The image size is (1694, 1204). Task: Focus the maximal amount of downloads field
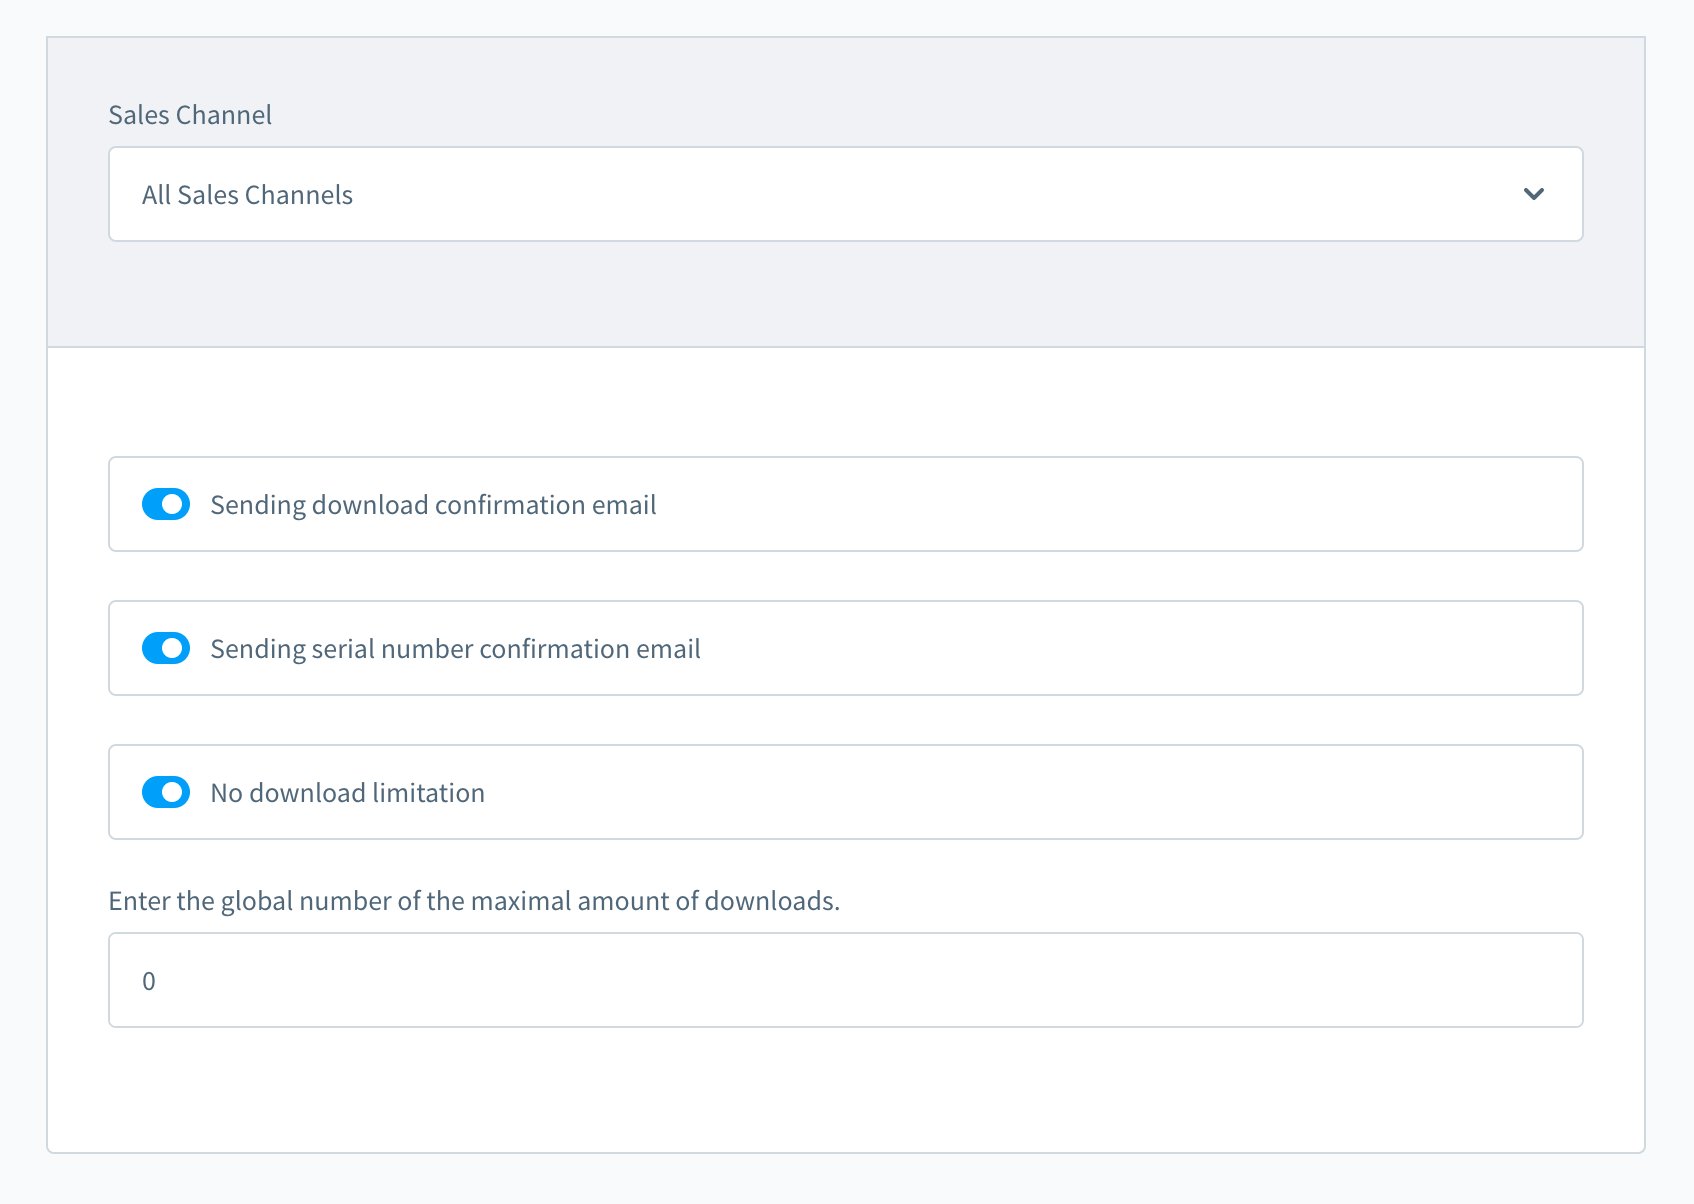pyautogui.click(x=845, y=980)
